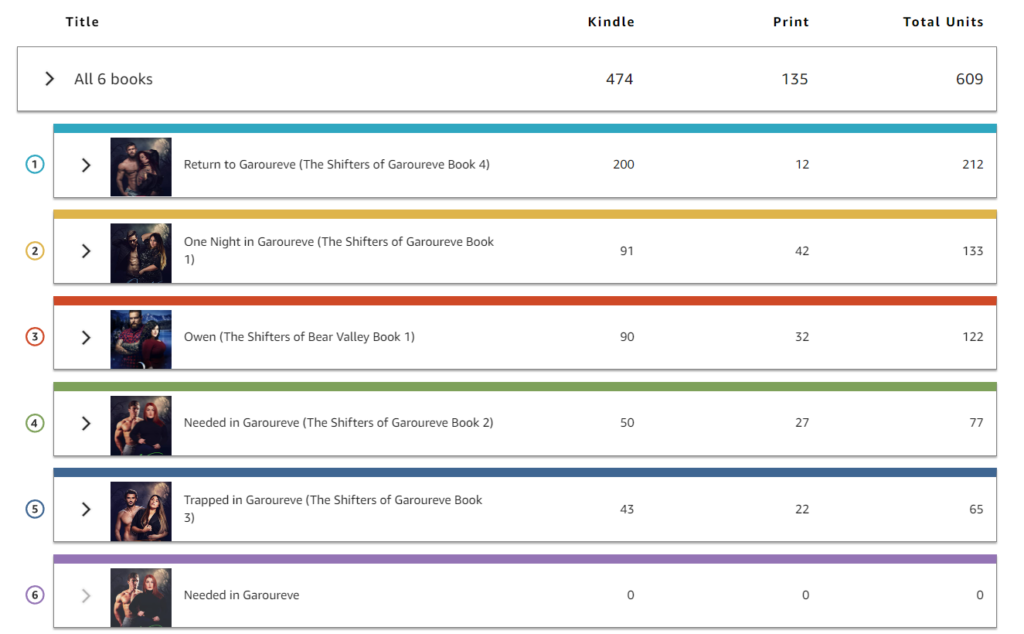Click the yellow rank 2 badge
This screenshot has height=634, width=1024.
point(35,251)
